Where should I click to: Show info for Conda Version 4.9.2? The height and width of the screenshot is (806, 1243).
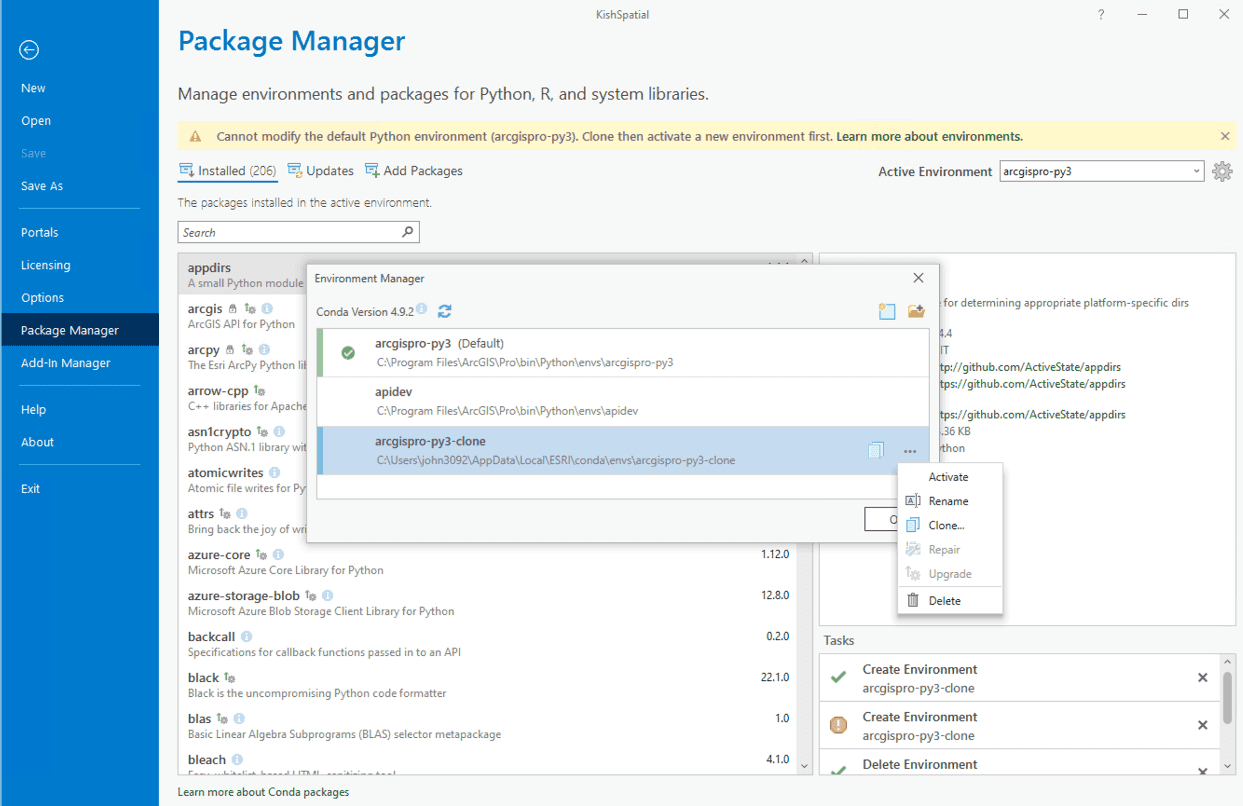pyautogui.click(x=419, y=310)
